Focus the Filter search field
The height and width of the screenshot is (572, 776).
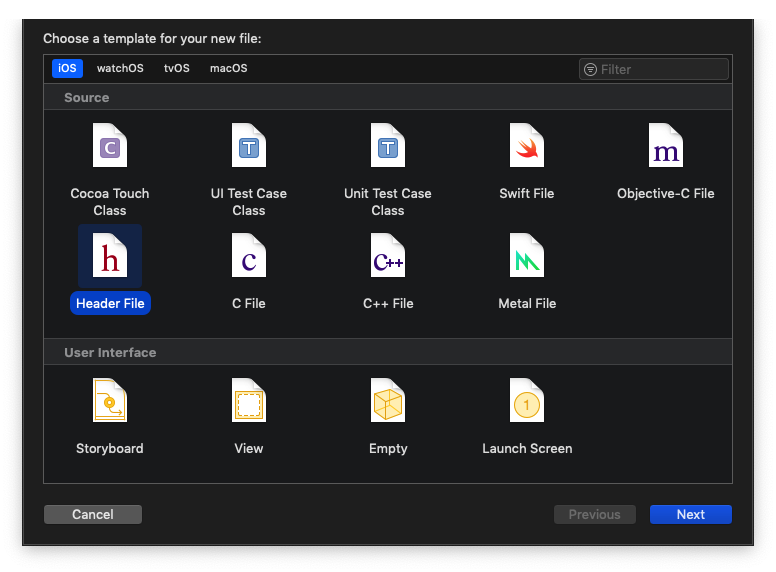660,69
